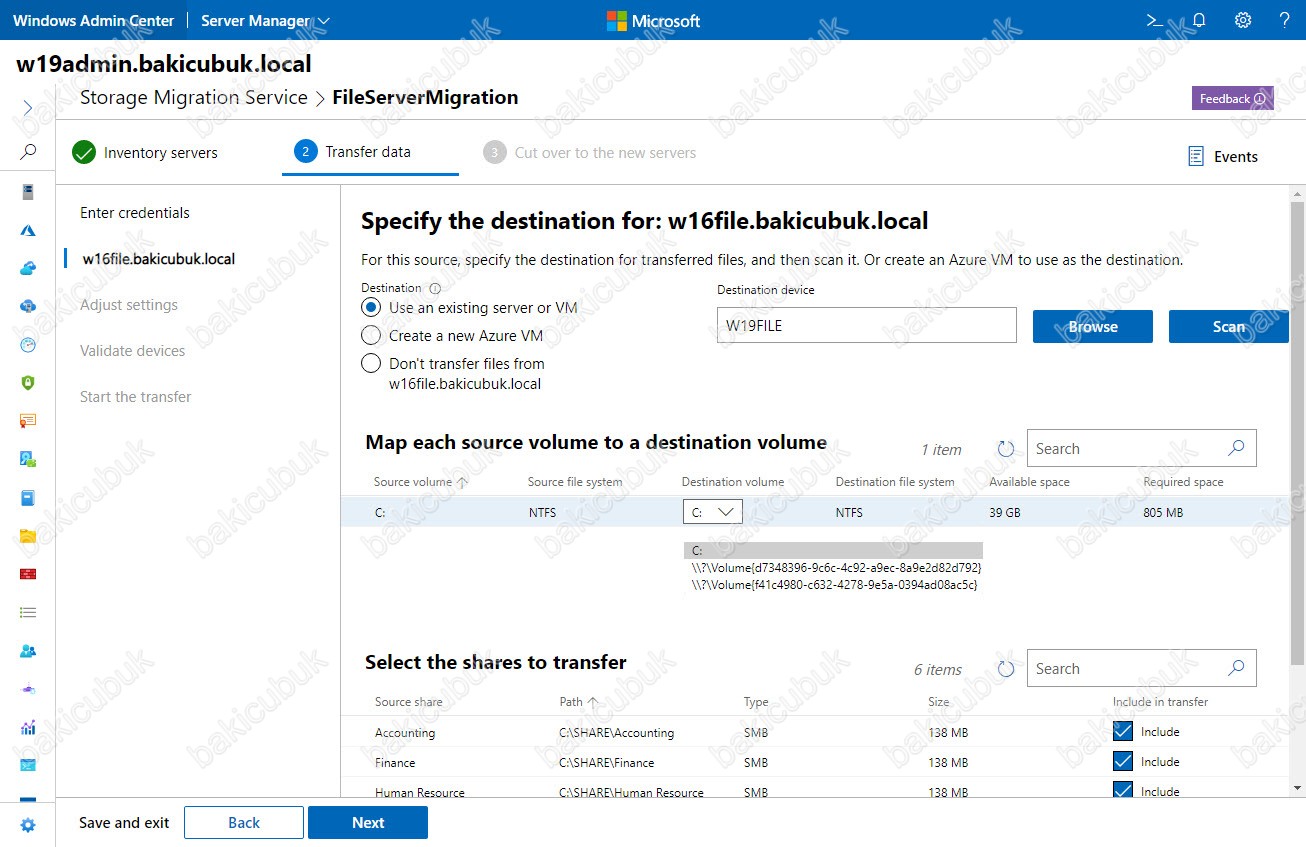Open the Devices tool icon
The image size is (1306, 847).
pos(28,459)
